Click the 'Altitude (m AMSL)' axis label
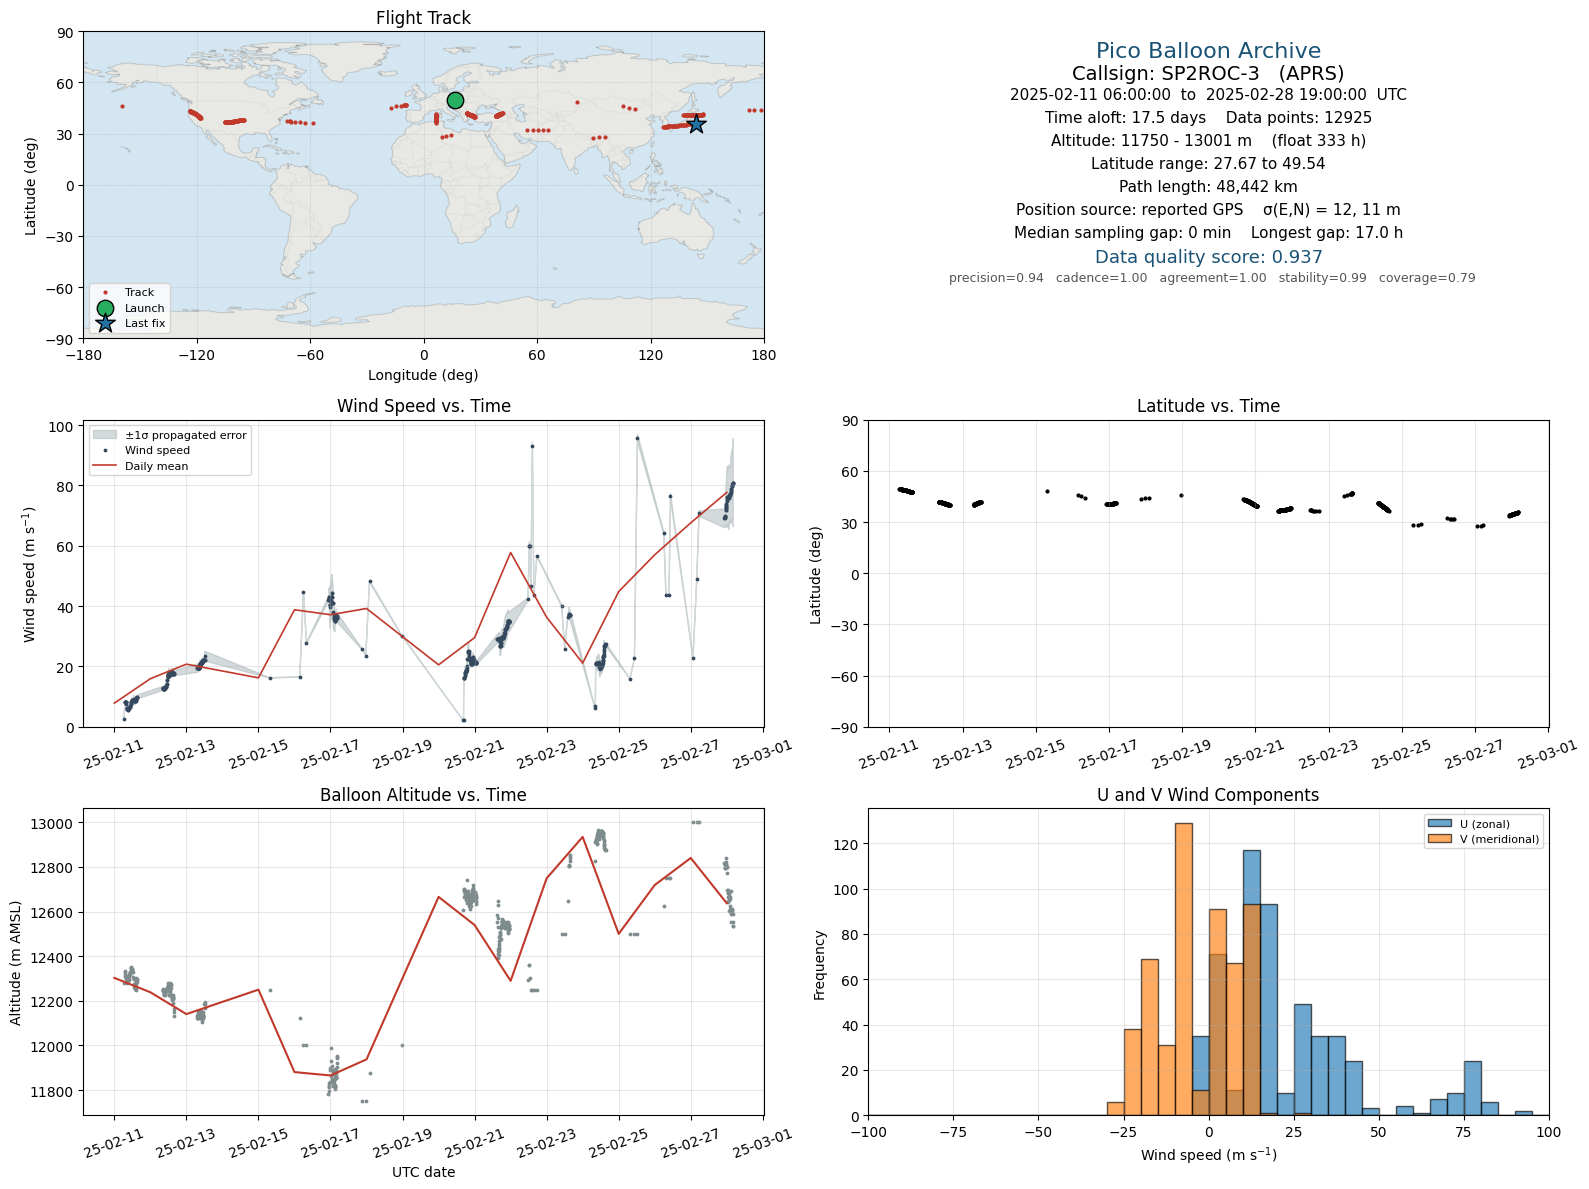This screenshot has height=1189, width=1589. point(16,962)
